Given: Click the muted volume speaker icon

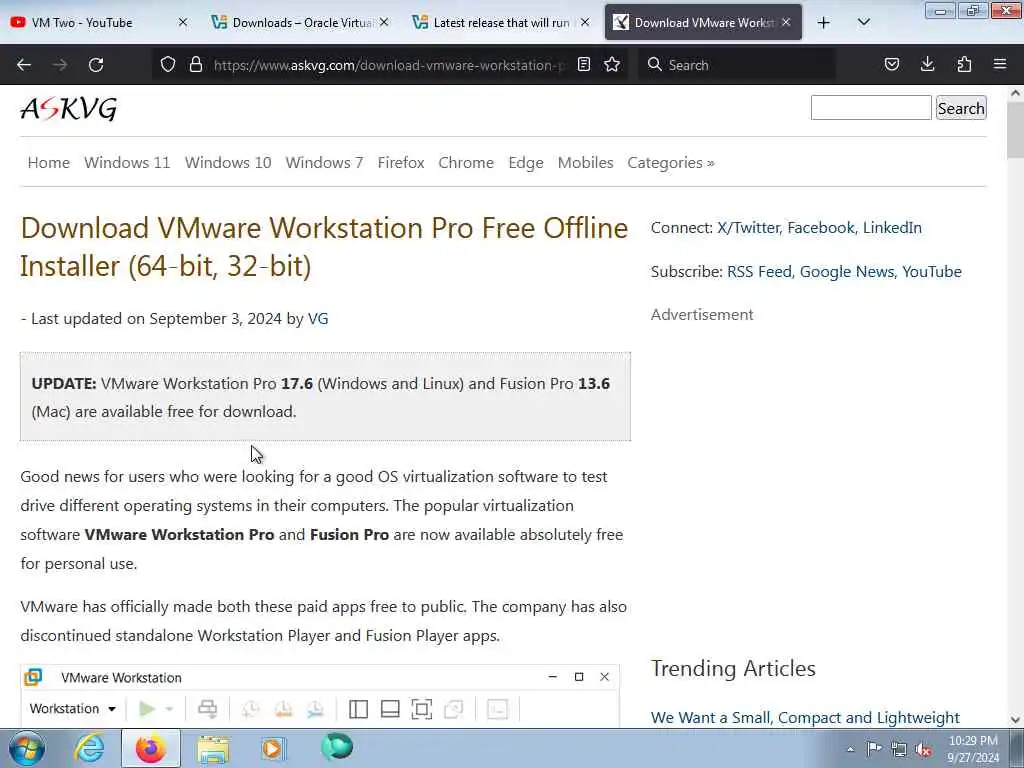Looking at the screenshot, I should (923, 749).
